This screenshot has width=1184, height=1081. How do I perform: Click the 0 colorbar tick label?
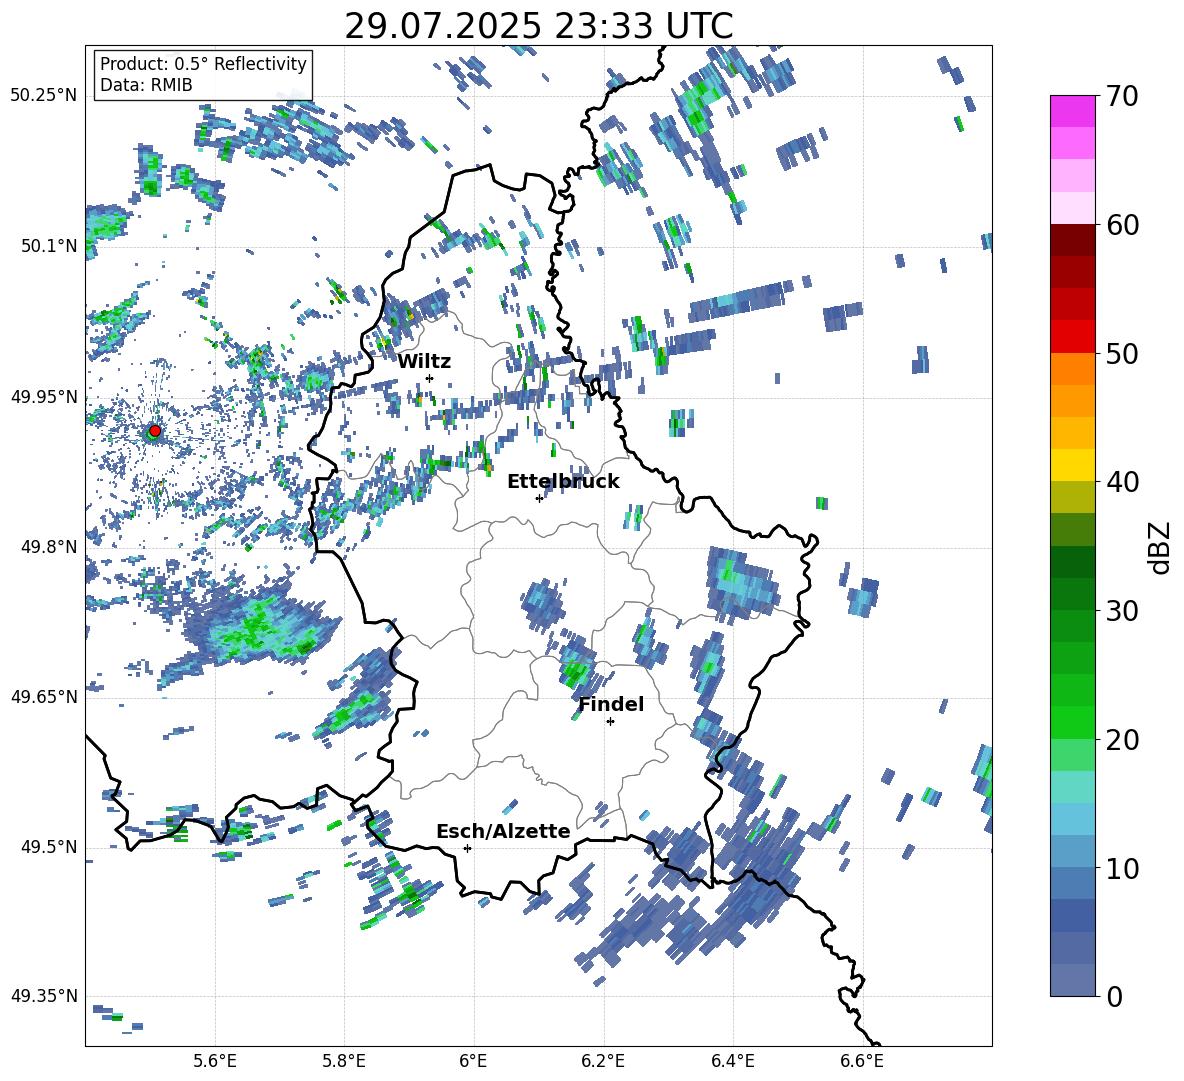tap(1114, 996)
